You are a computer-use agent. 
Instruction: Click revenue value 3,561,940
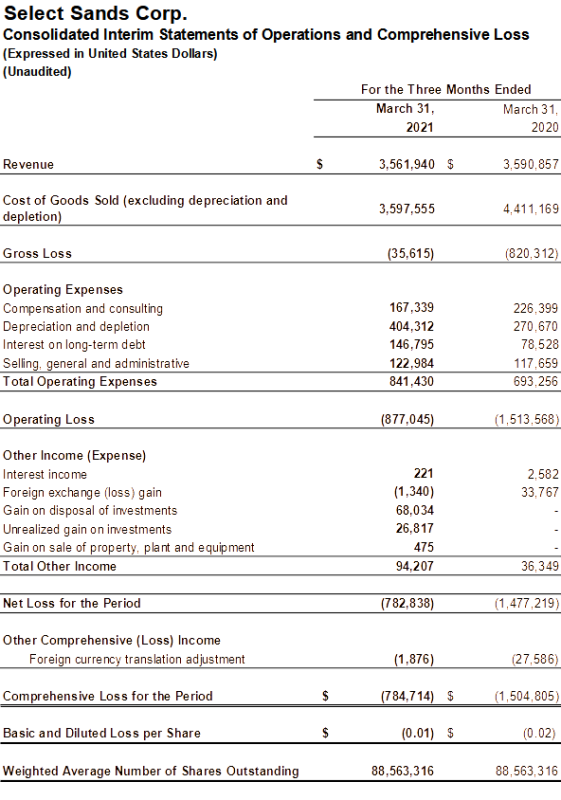click(x=406, y=164)
